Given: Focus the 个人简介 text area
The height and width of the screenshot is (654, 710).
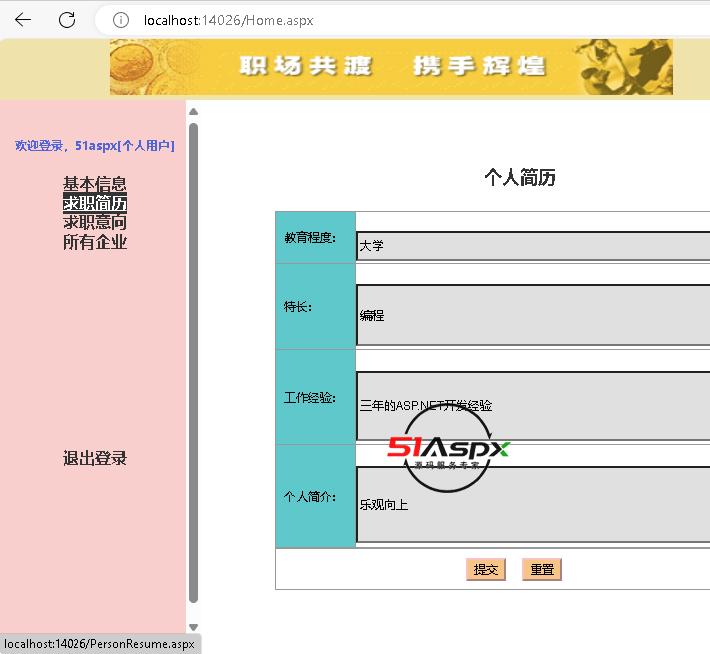Looking at the screenshot, I should 533,505.
